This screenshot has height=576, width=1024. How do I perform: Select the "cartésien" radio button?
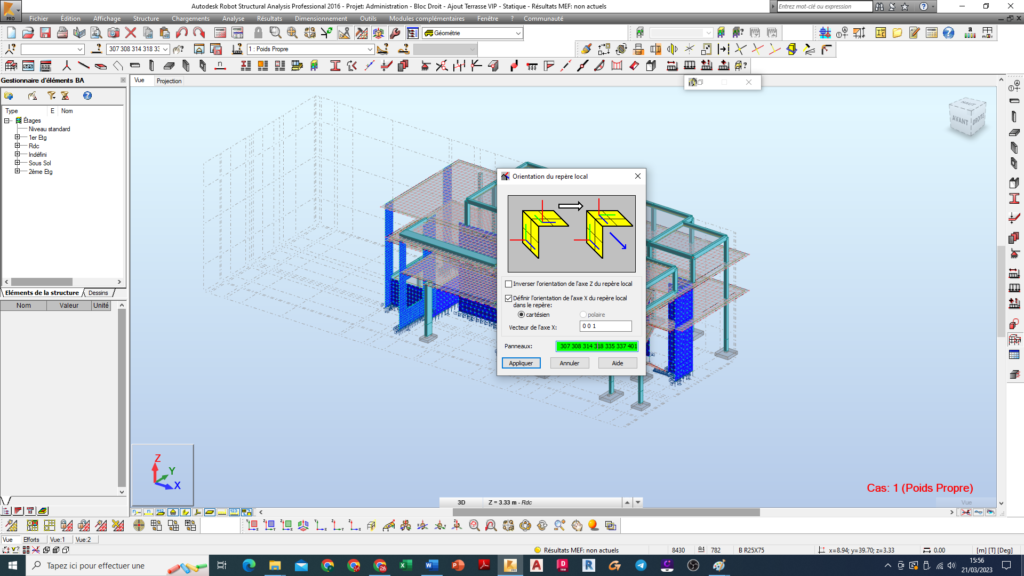point(521,315)
